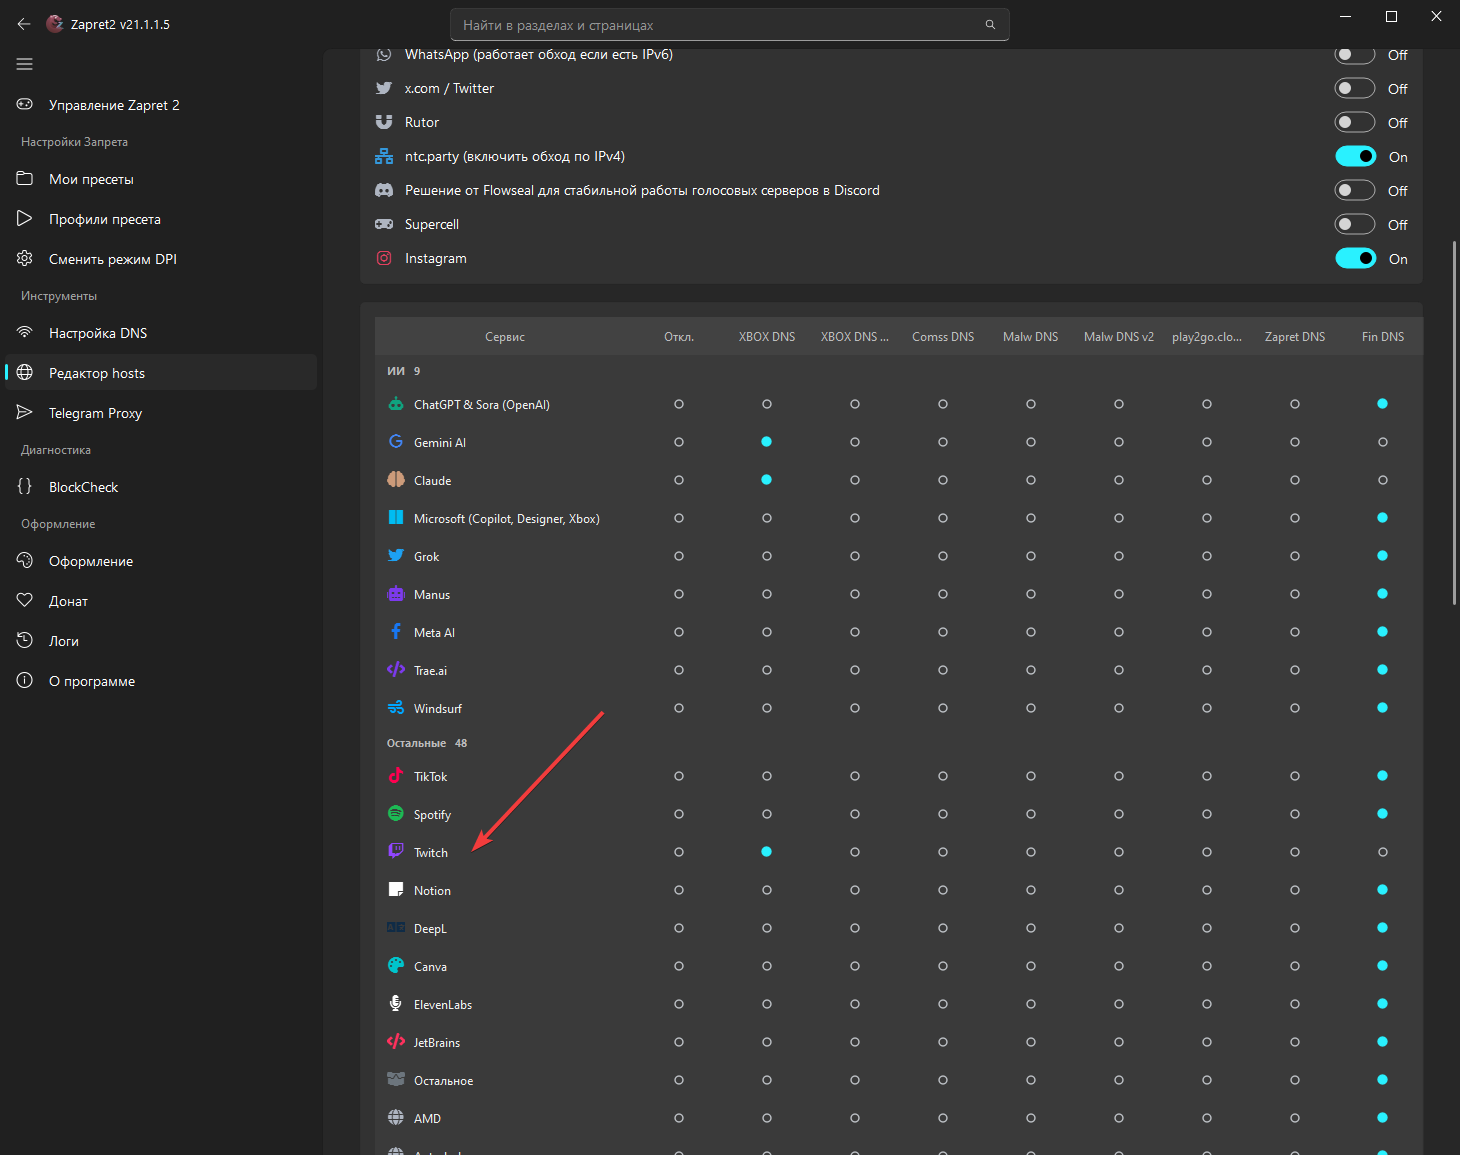The width and height of the screenshot is (1460, 1155).
Task: Select Malw DNS radio for Spotify
Action: tap(1031, 814)
